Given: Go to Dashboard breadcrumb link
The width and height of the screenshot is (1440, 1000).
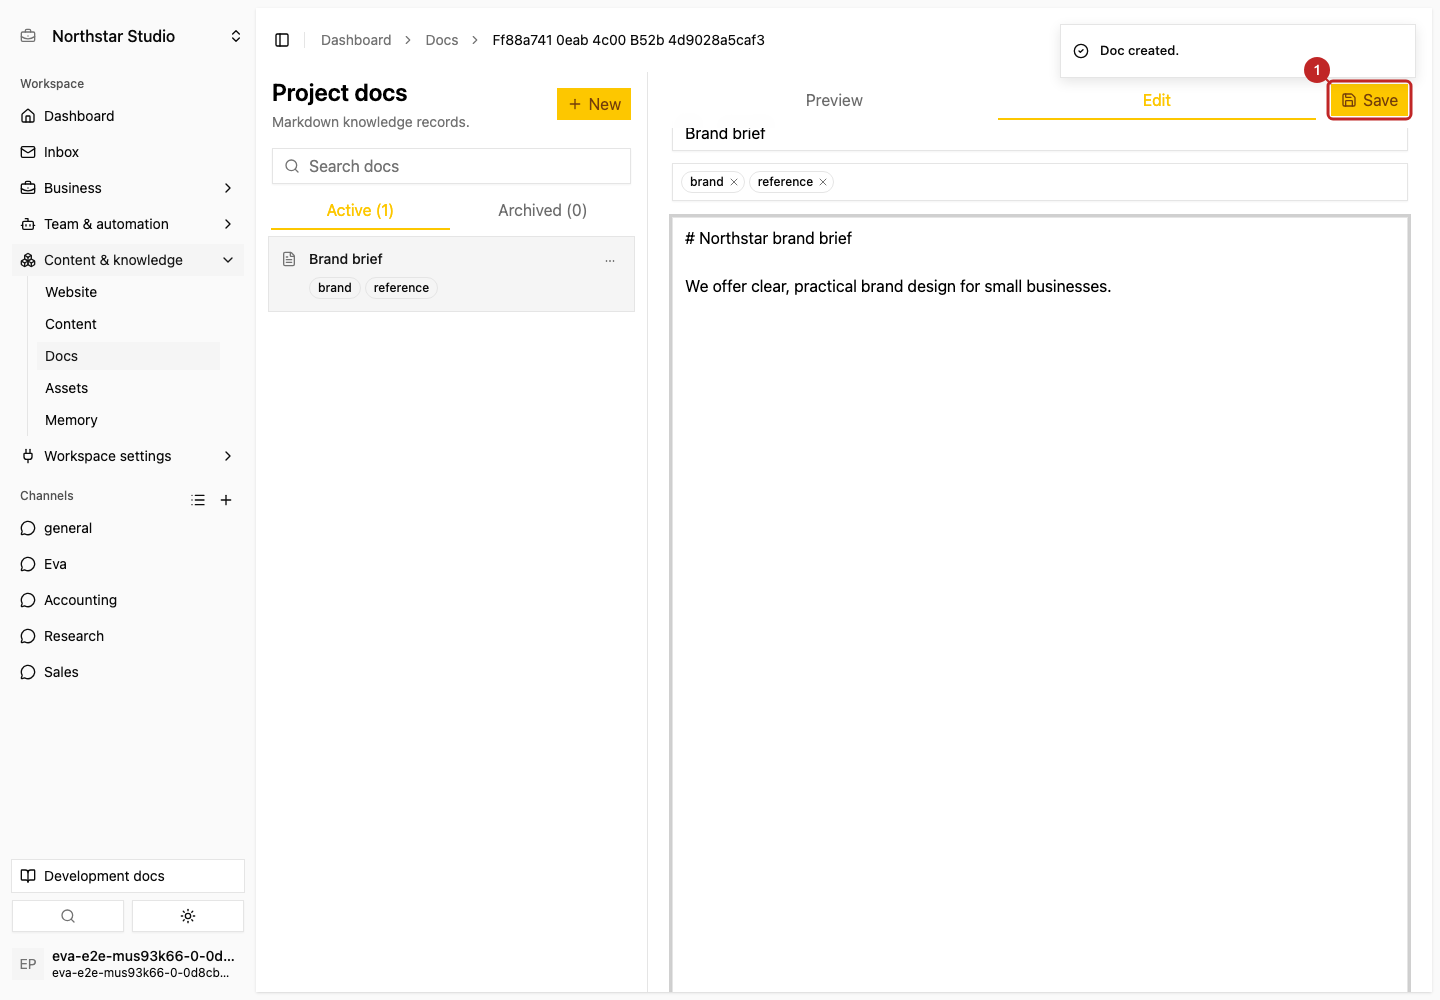Looking at the screenshot, I should coord(356,40).
